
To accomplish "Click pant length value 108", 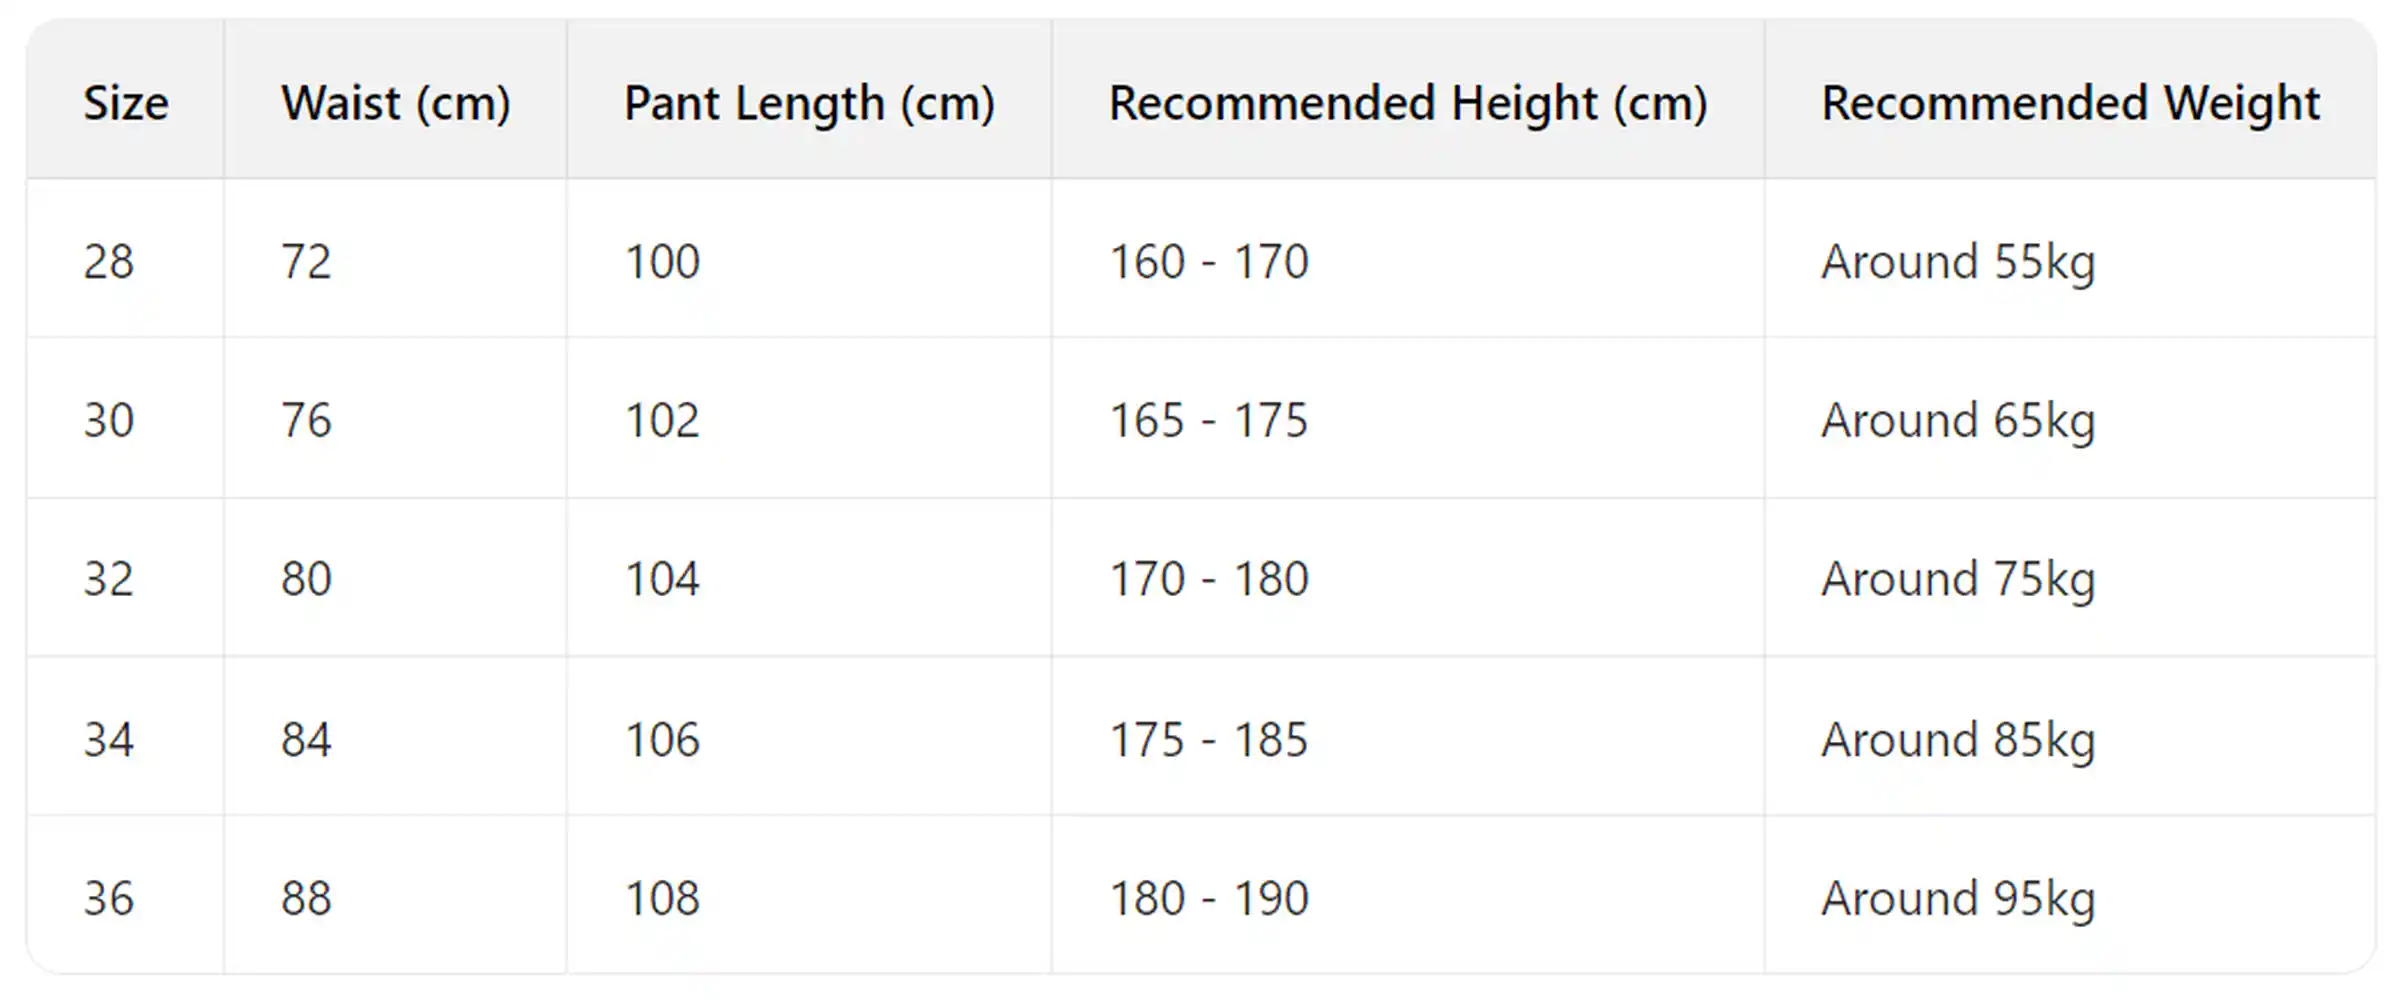I will click(x=662, y=898).
